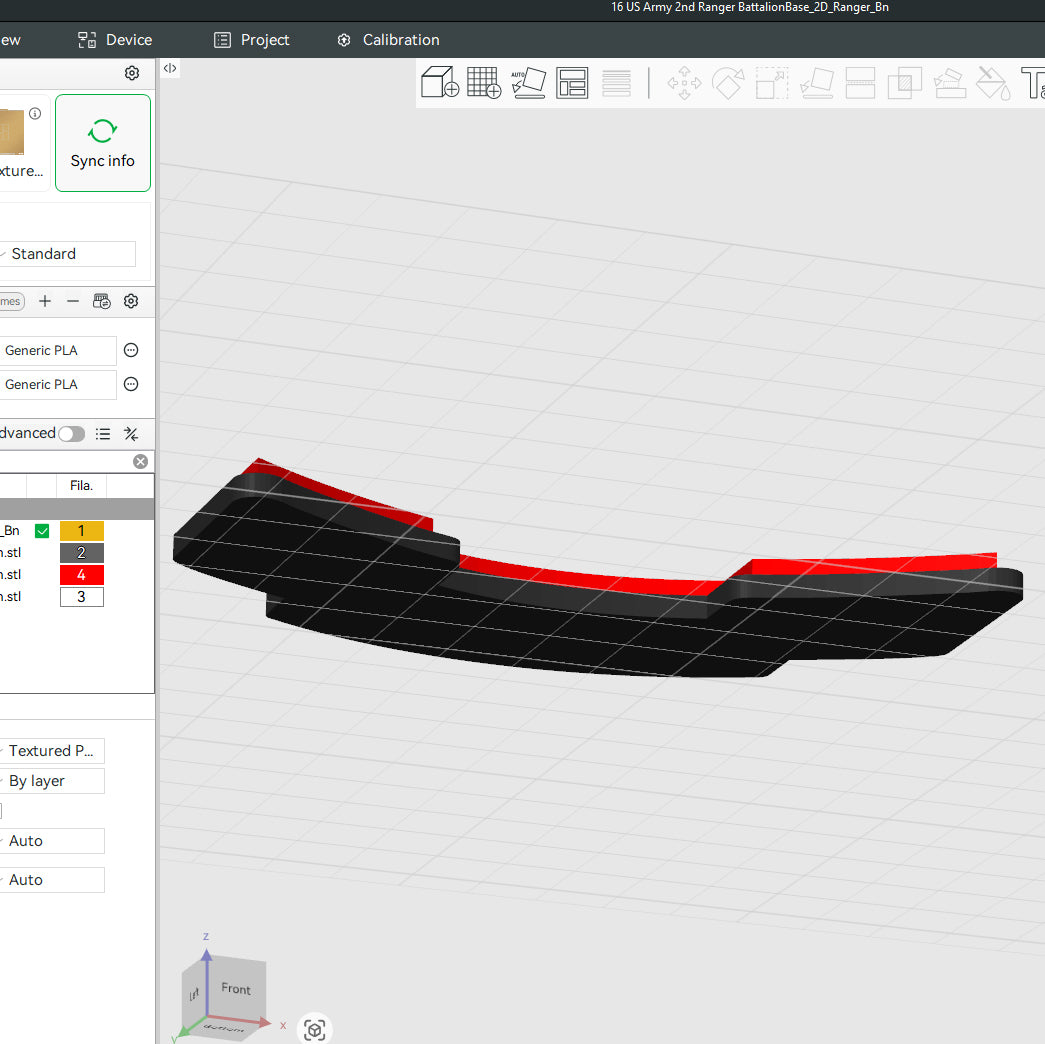The image size is (1045, 1044).
Task: Click the Auto orient toolbar icon
Action: [528, 82]
